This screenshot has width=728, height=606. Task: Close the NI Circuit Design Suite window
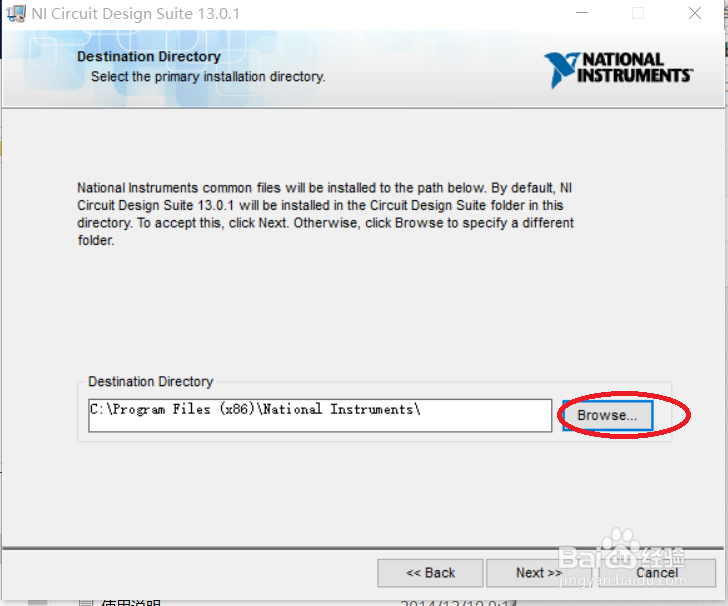coord(695,13)
